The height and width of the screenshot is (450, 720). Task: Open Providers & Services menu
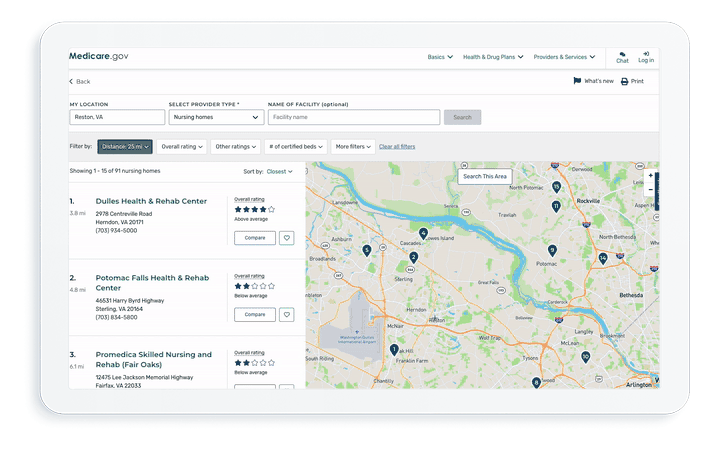pos(564,57)
